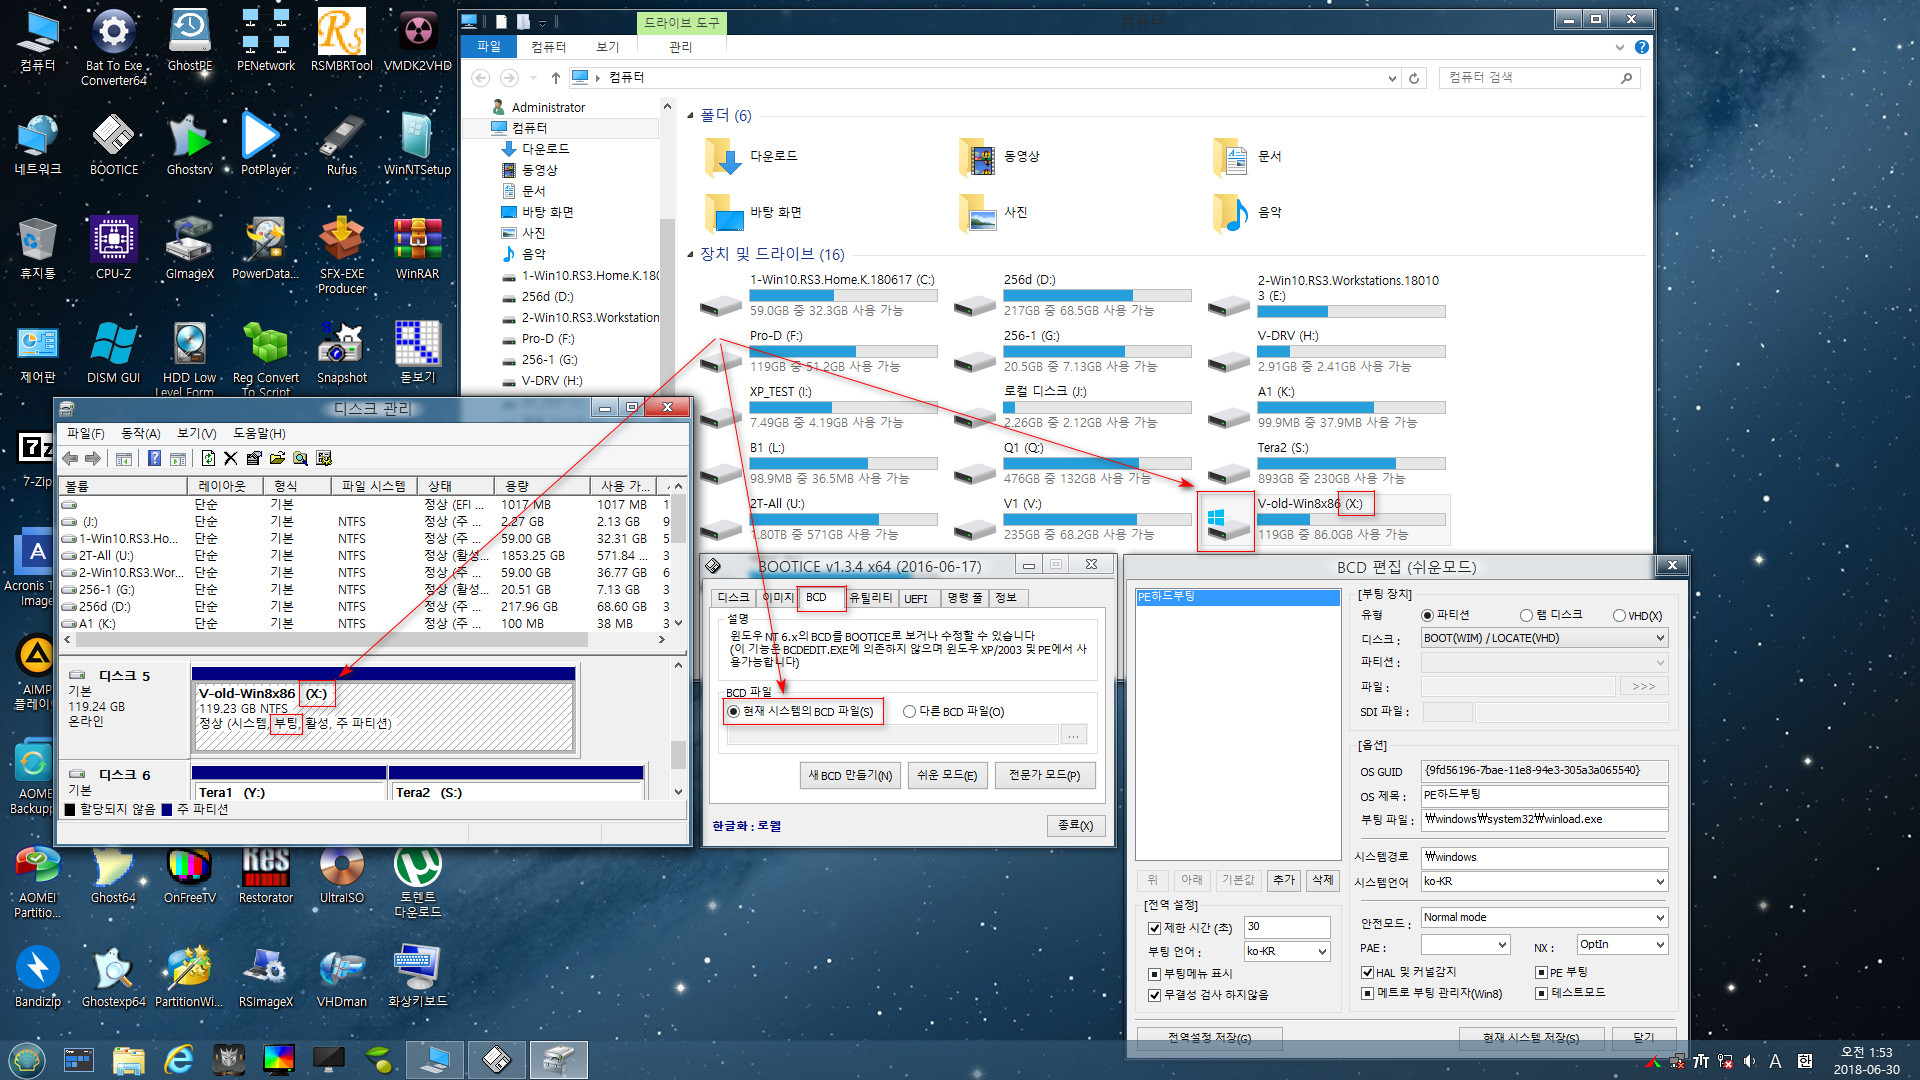The height and width of the screenshot is (1080, 1920).
Task: Click the File Explorer folder icon on taskbar
Action: [x=128, y=1059]
